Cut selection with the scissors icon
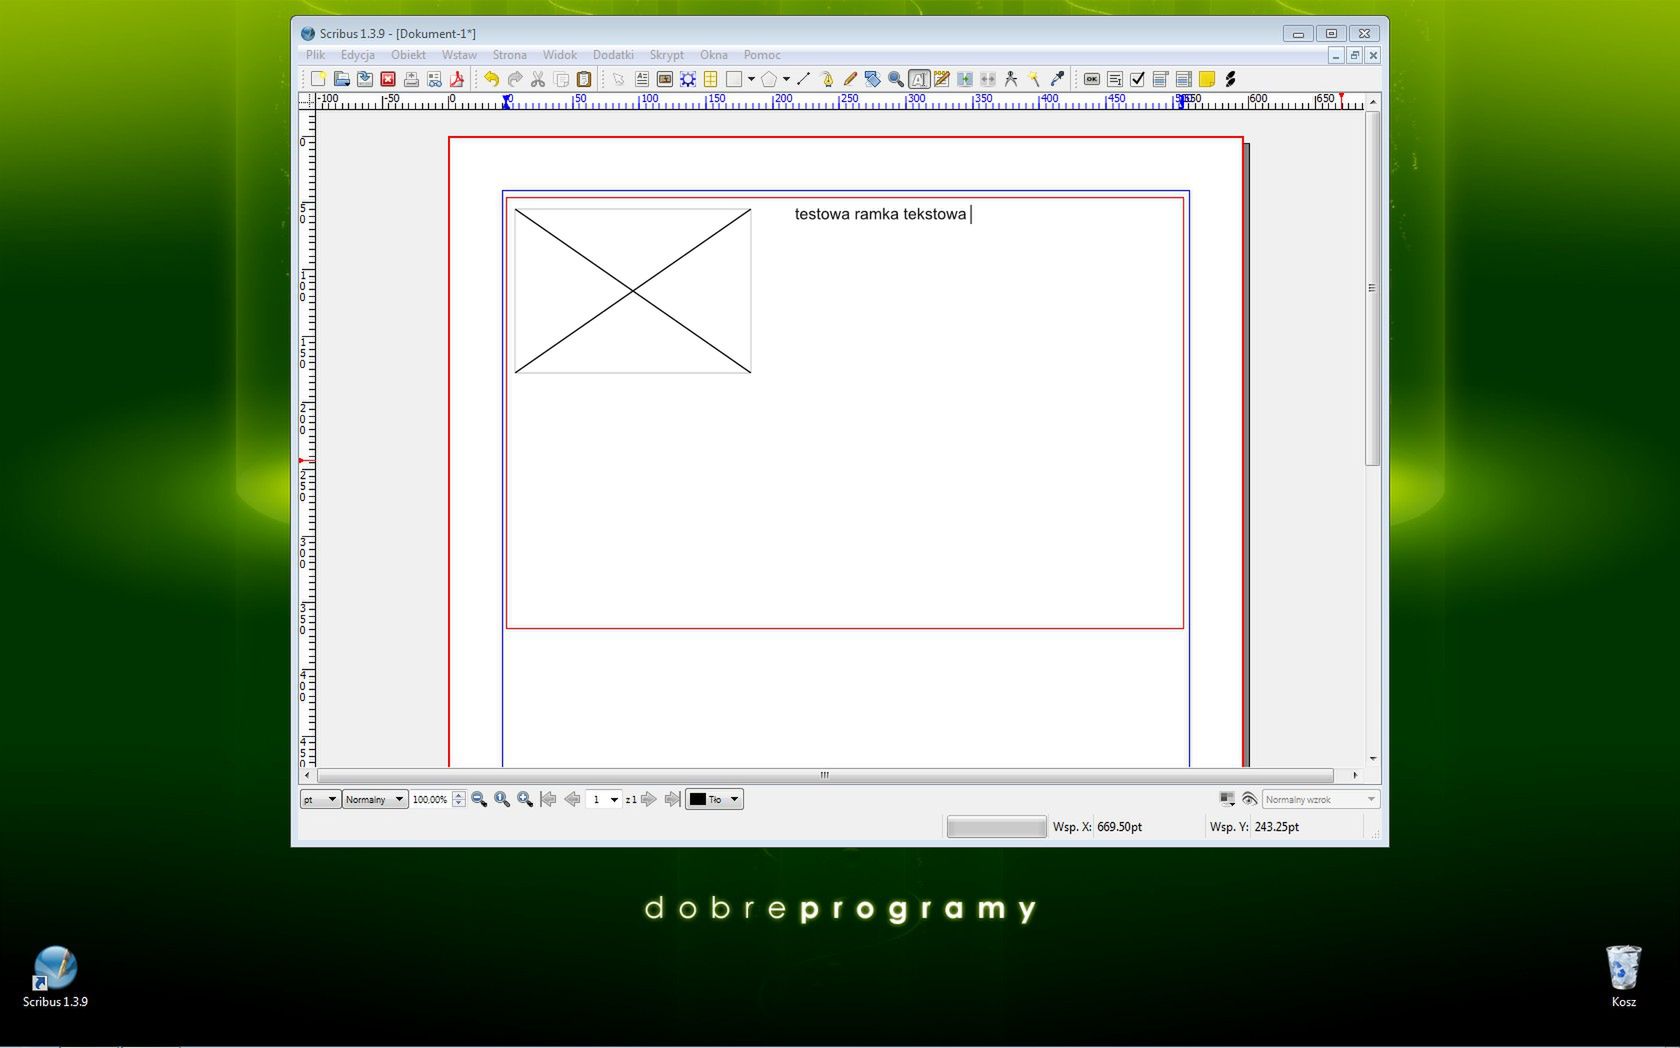This screenshot has width=1680, height=1048. click(x=538, y=79)
